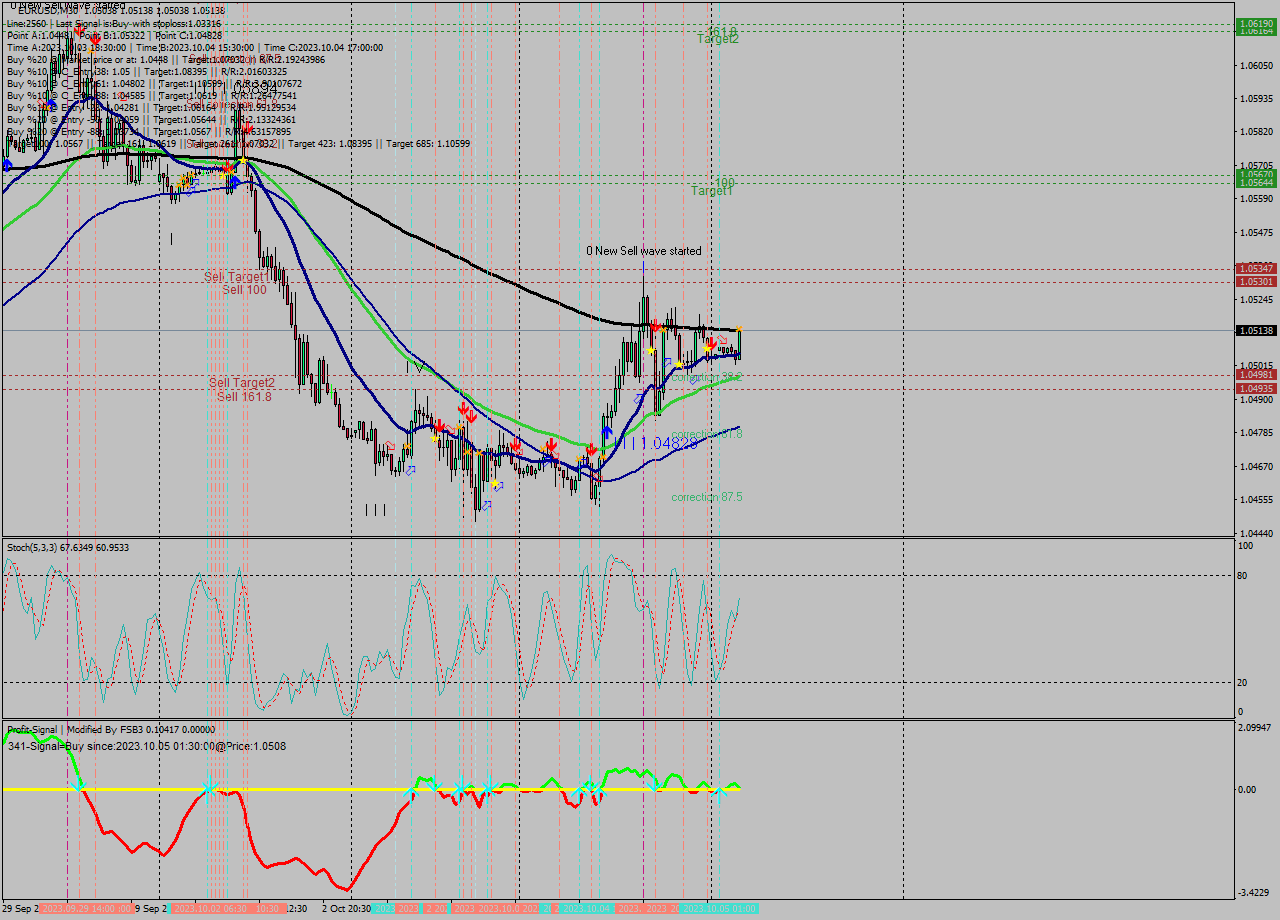1280x920 pixels.
Task: Click the blue buy arrow near the 1.0482 swing low
Action: (605, 430)
